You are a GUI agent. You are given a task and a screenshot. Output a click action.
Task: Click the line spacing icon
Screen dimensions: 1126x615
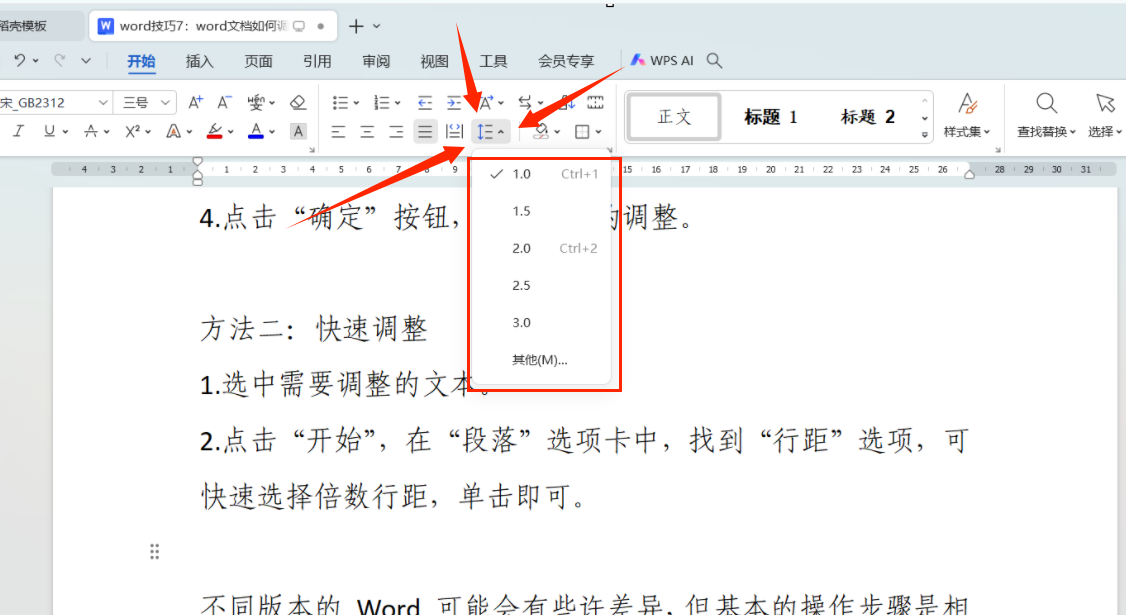(486, 131)
